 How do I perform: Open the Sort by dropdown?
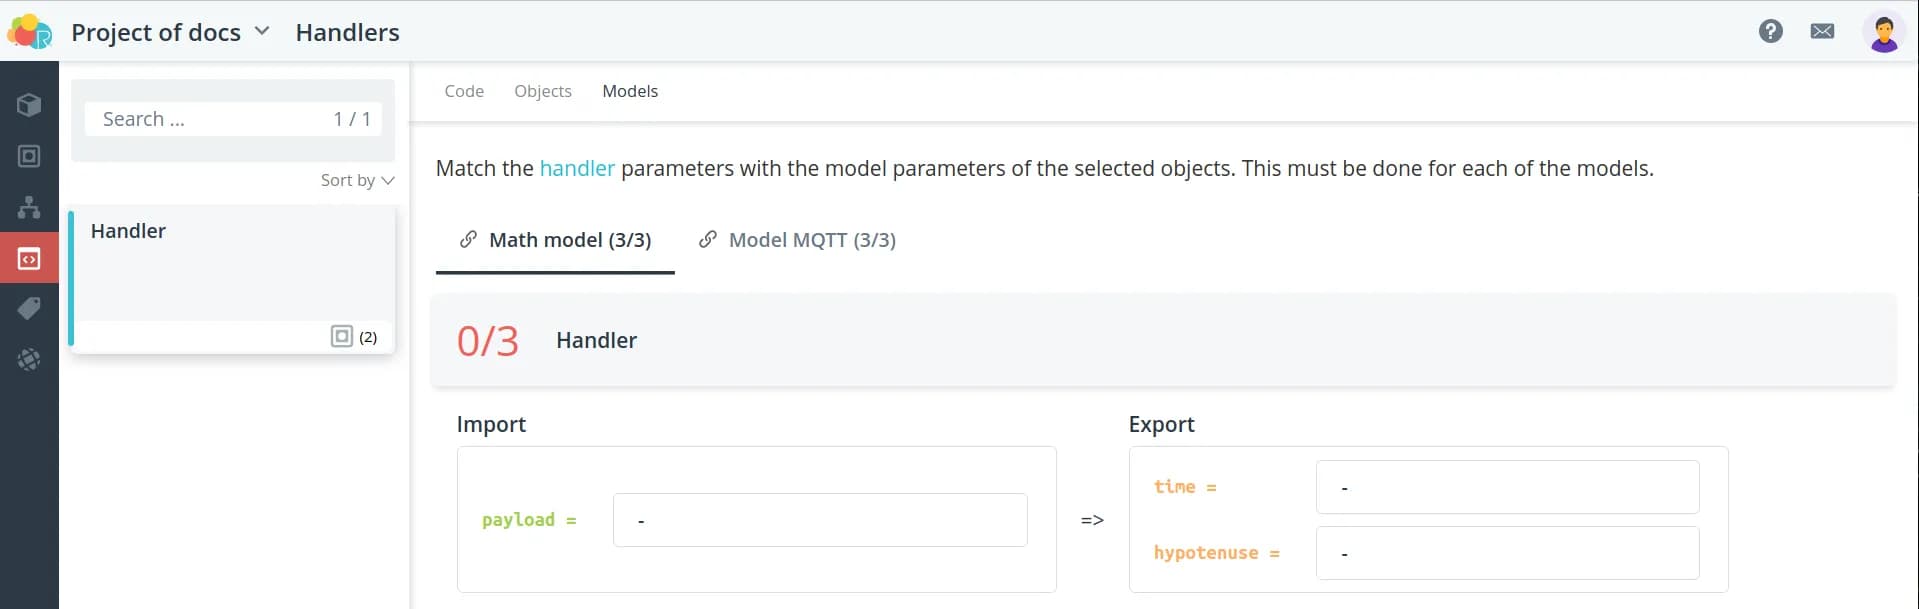coord(357,180)
